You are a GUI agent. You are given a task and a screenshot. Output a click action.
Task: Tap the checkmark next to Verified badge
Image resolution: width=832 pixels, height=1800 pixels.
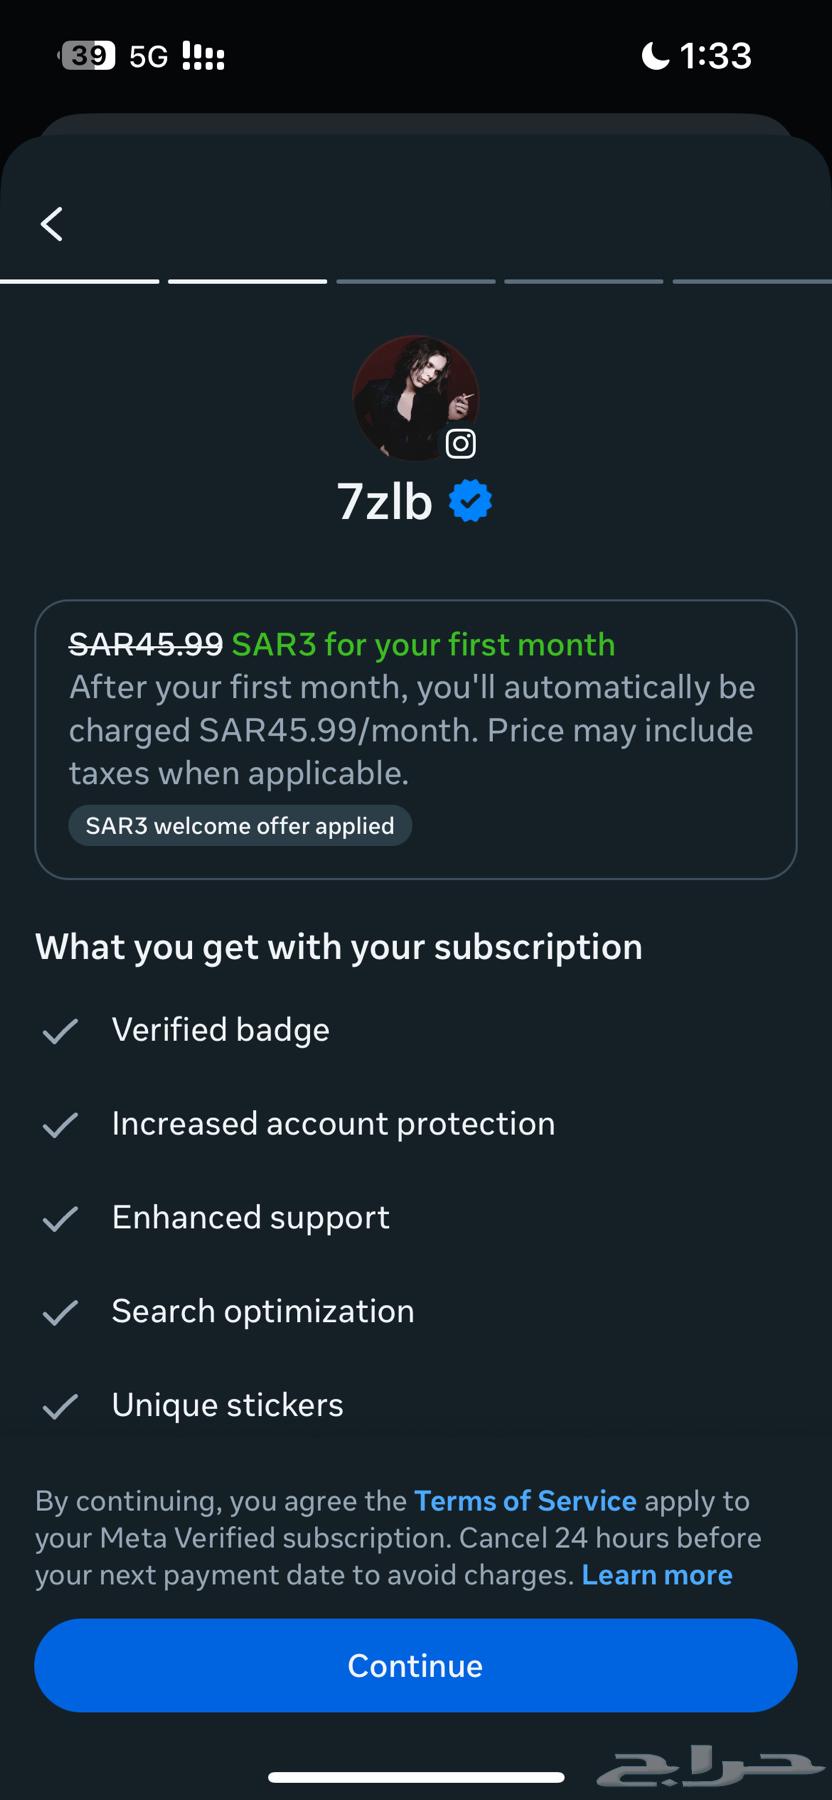point(60,1031)
